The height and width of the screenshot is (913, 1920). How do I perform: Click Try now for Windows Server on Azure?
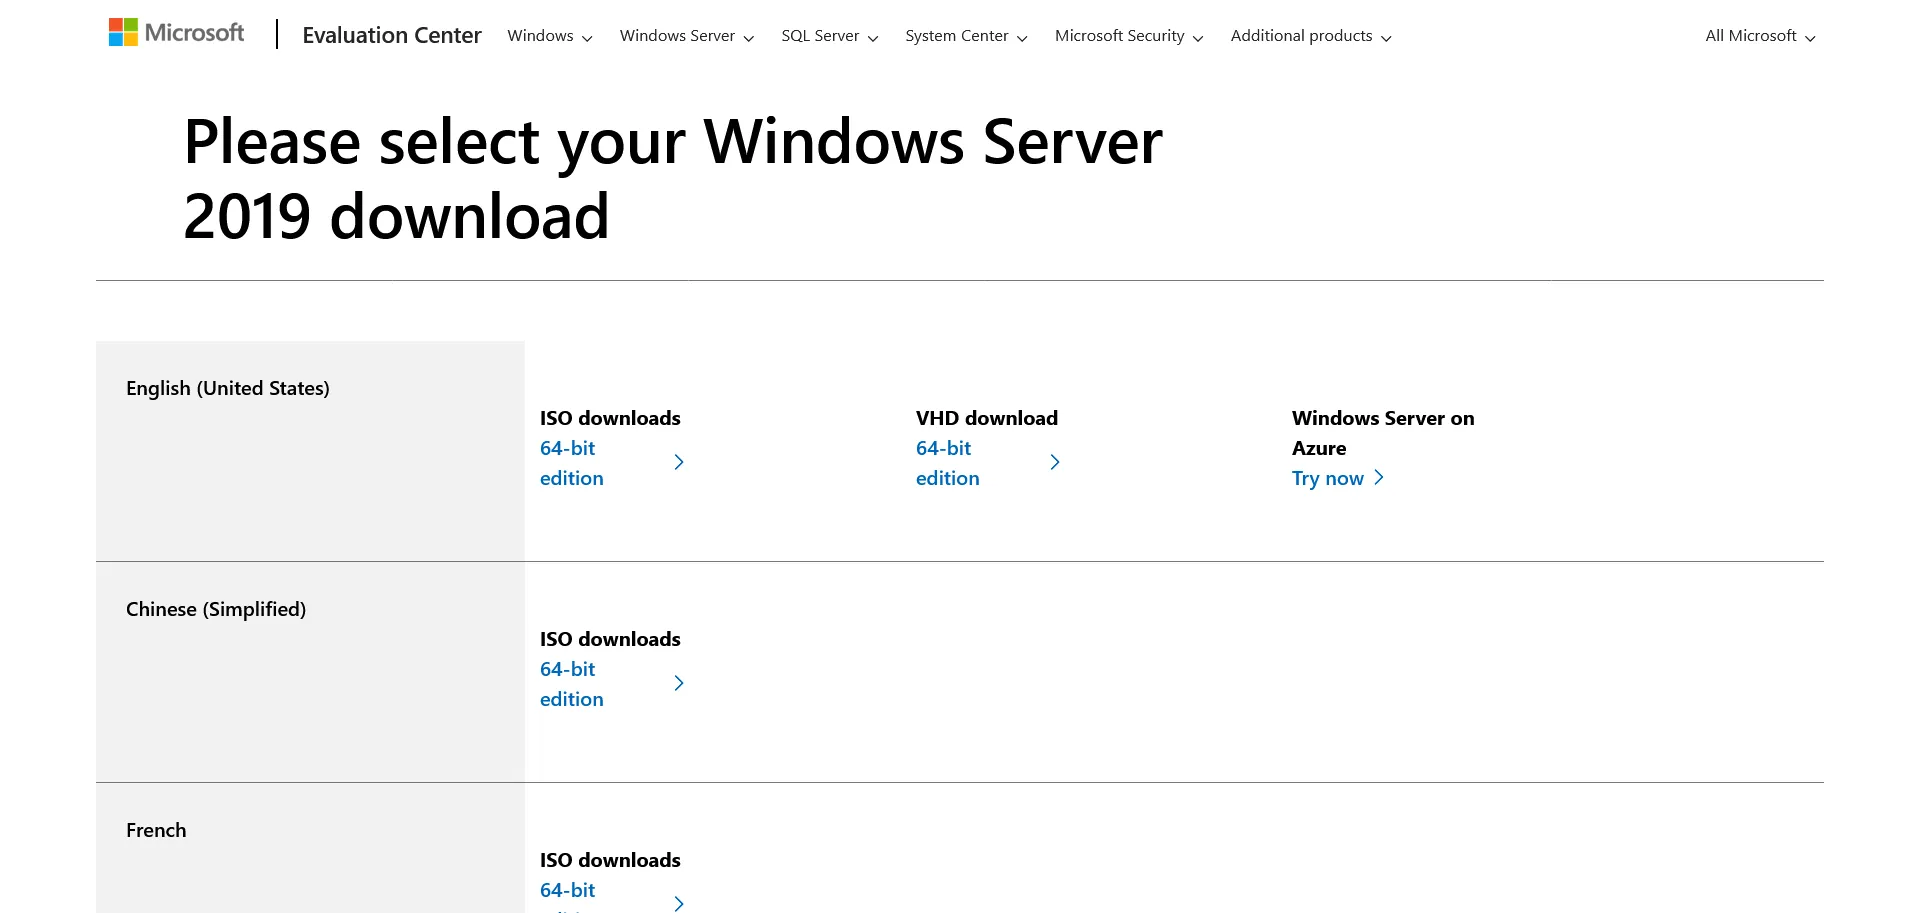pos(1328,478)
